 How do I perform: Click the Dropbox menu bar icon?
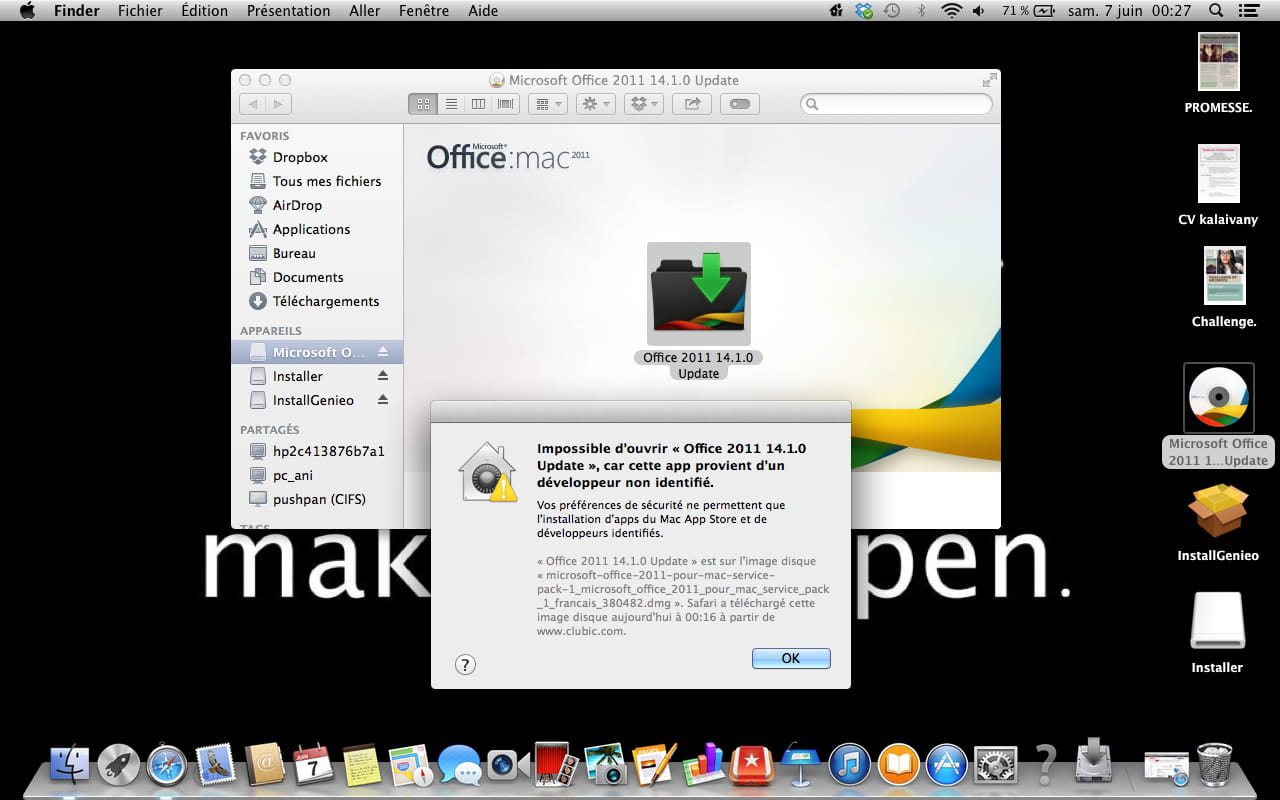coord(864,11)
